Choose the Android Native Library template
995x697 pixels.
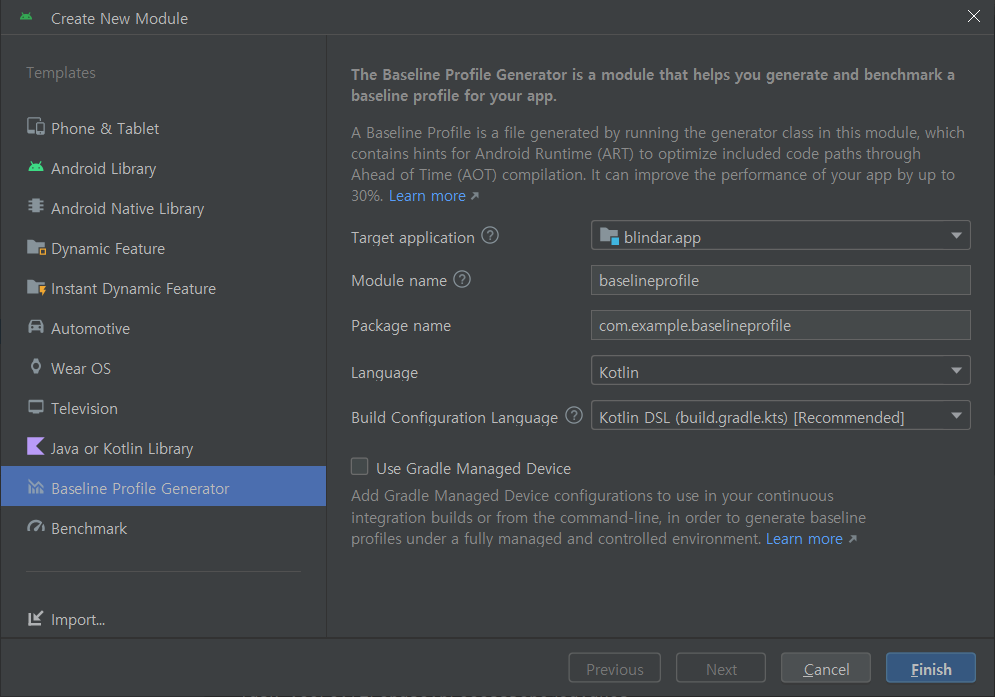[164, 208]
